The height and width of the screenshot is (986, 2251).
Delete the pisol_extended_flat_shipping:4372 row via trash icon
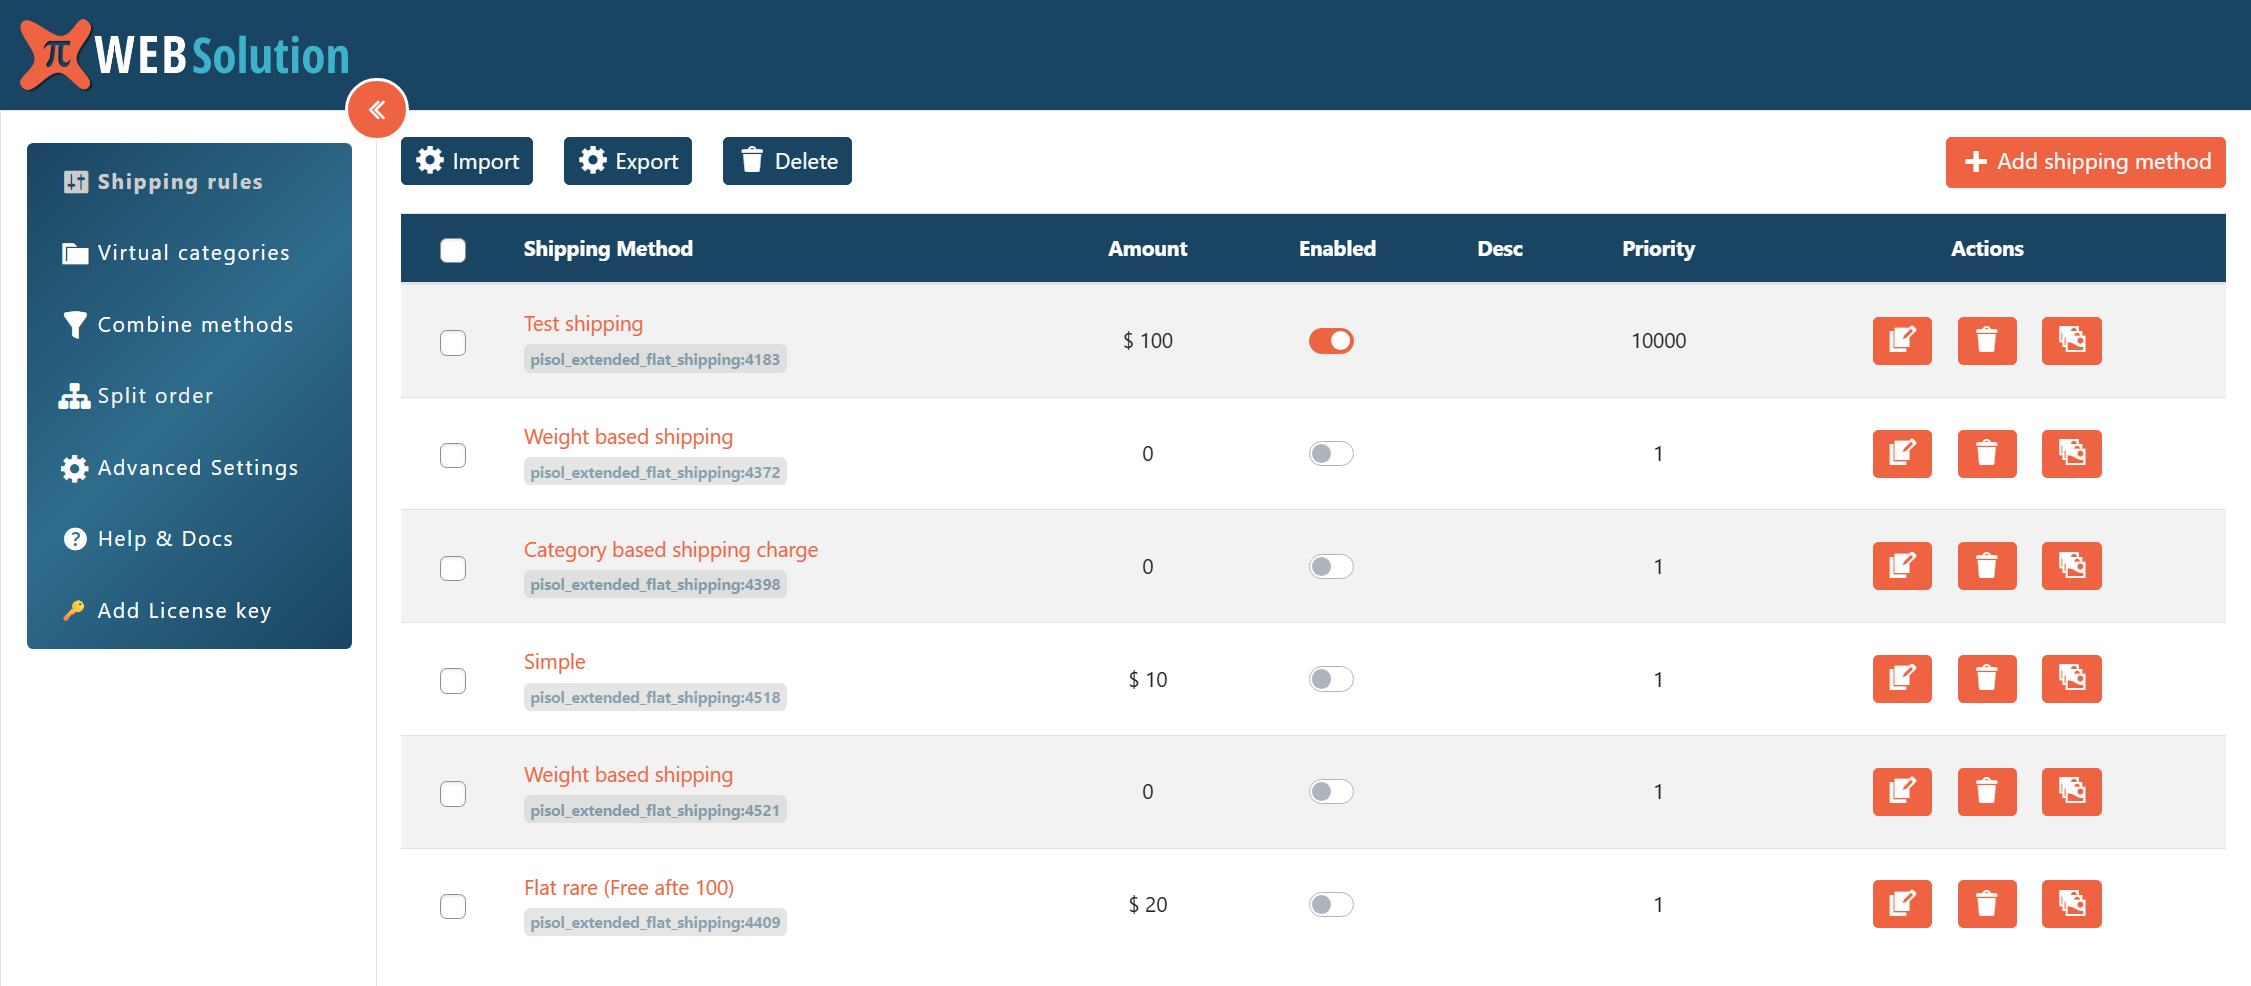1986,454
